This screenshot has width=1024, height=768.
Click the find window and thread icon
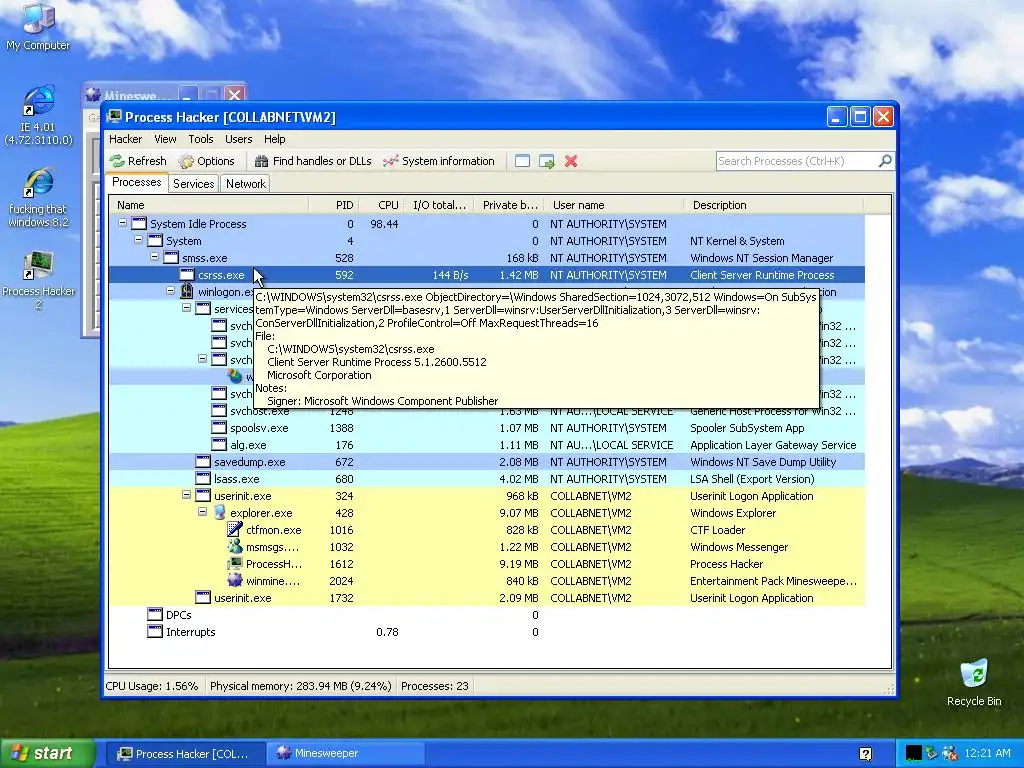[x=547, y=161]
